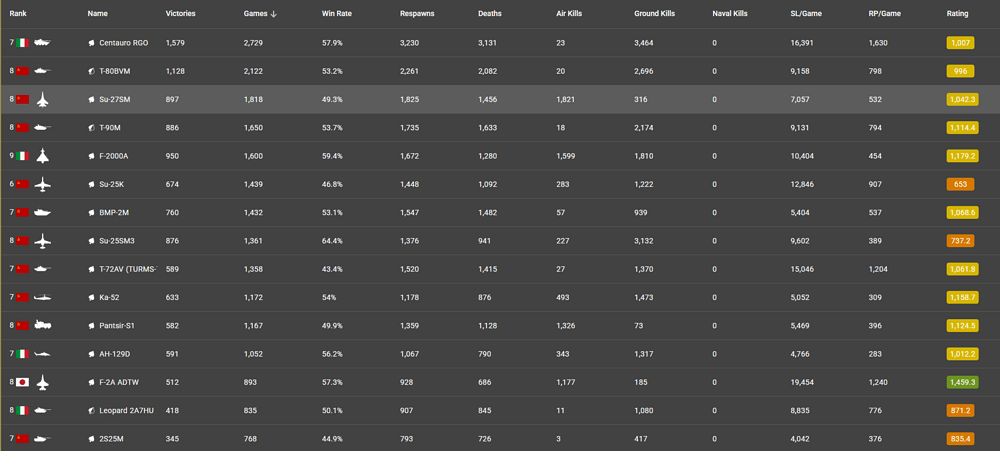Sort table by Games column header
The width and height of the screenshot is (1000, 451).
pos(257,14)
